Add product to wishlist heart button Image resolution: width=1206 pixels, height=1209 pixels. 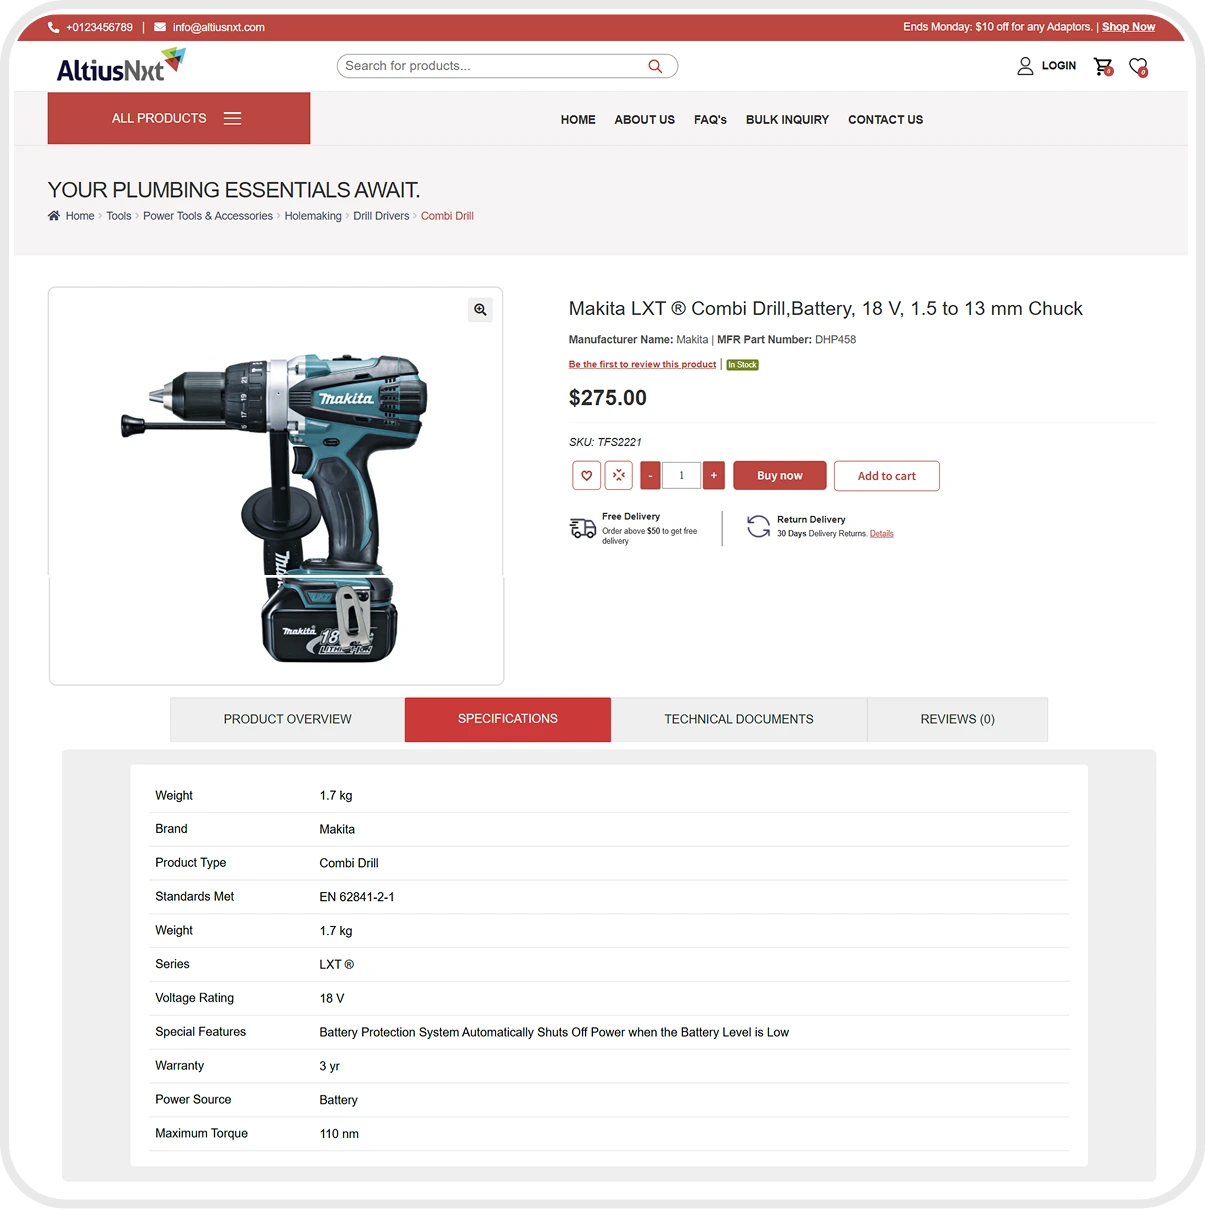tap(587, 476)
